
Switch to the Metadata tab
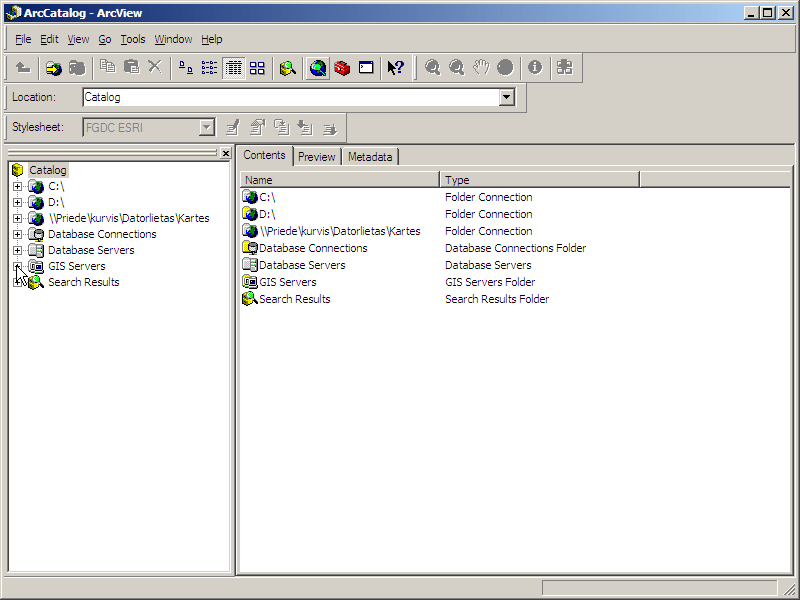click(370, 157)
